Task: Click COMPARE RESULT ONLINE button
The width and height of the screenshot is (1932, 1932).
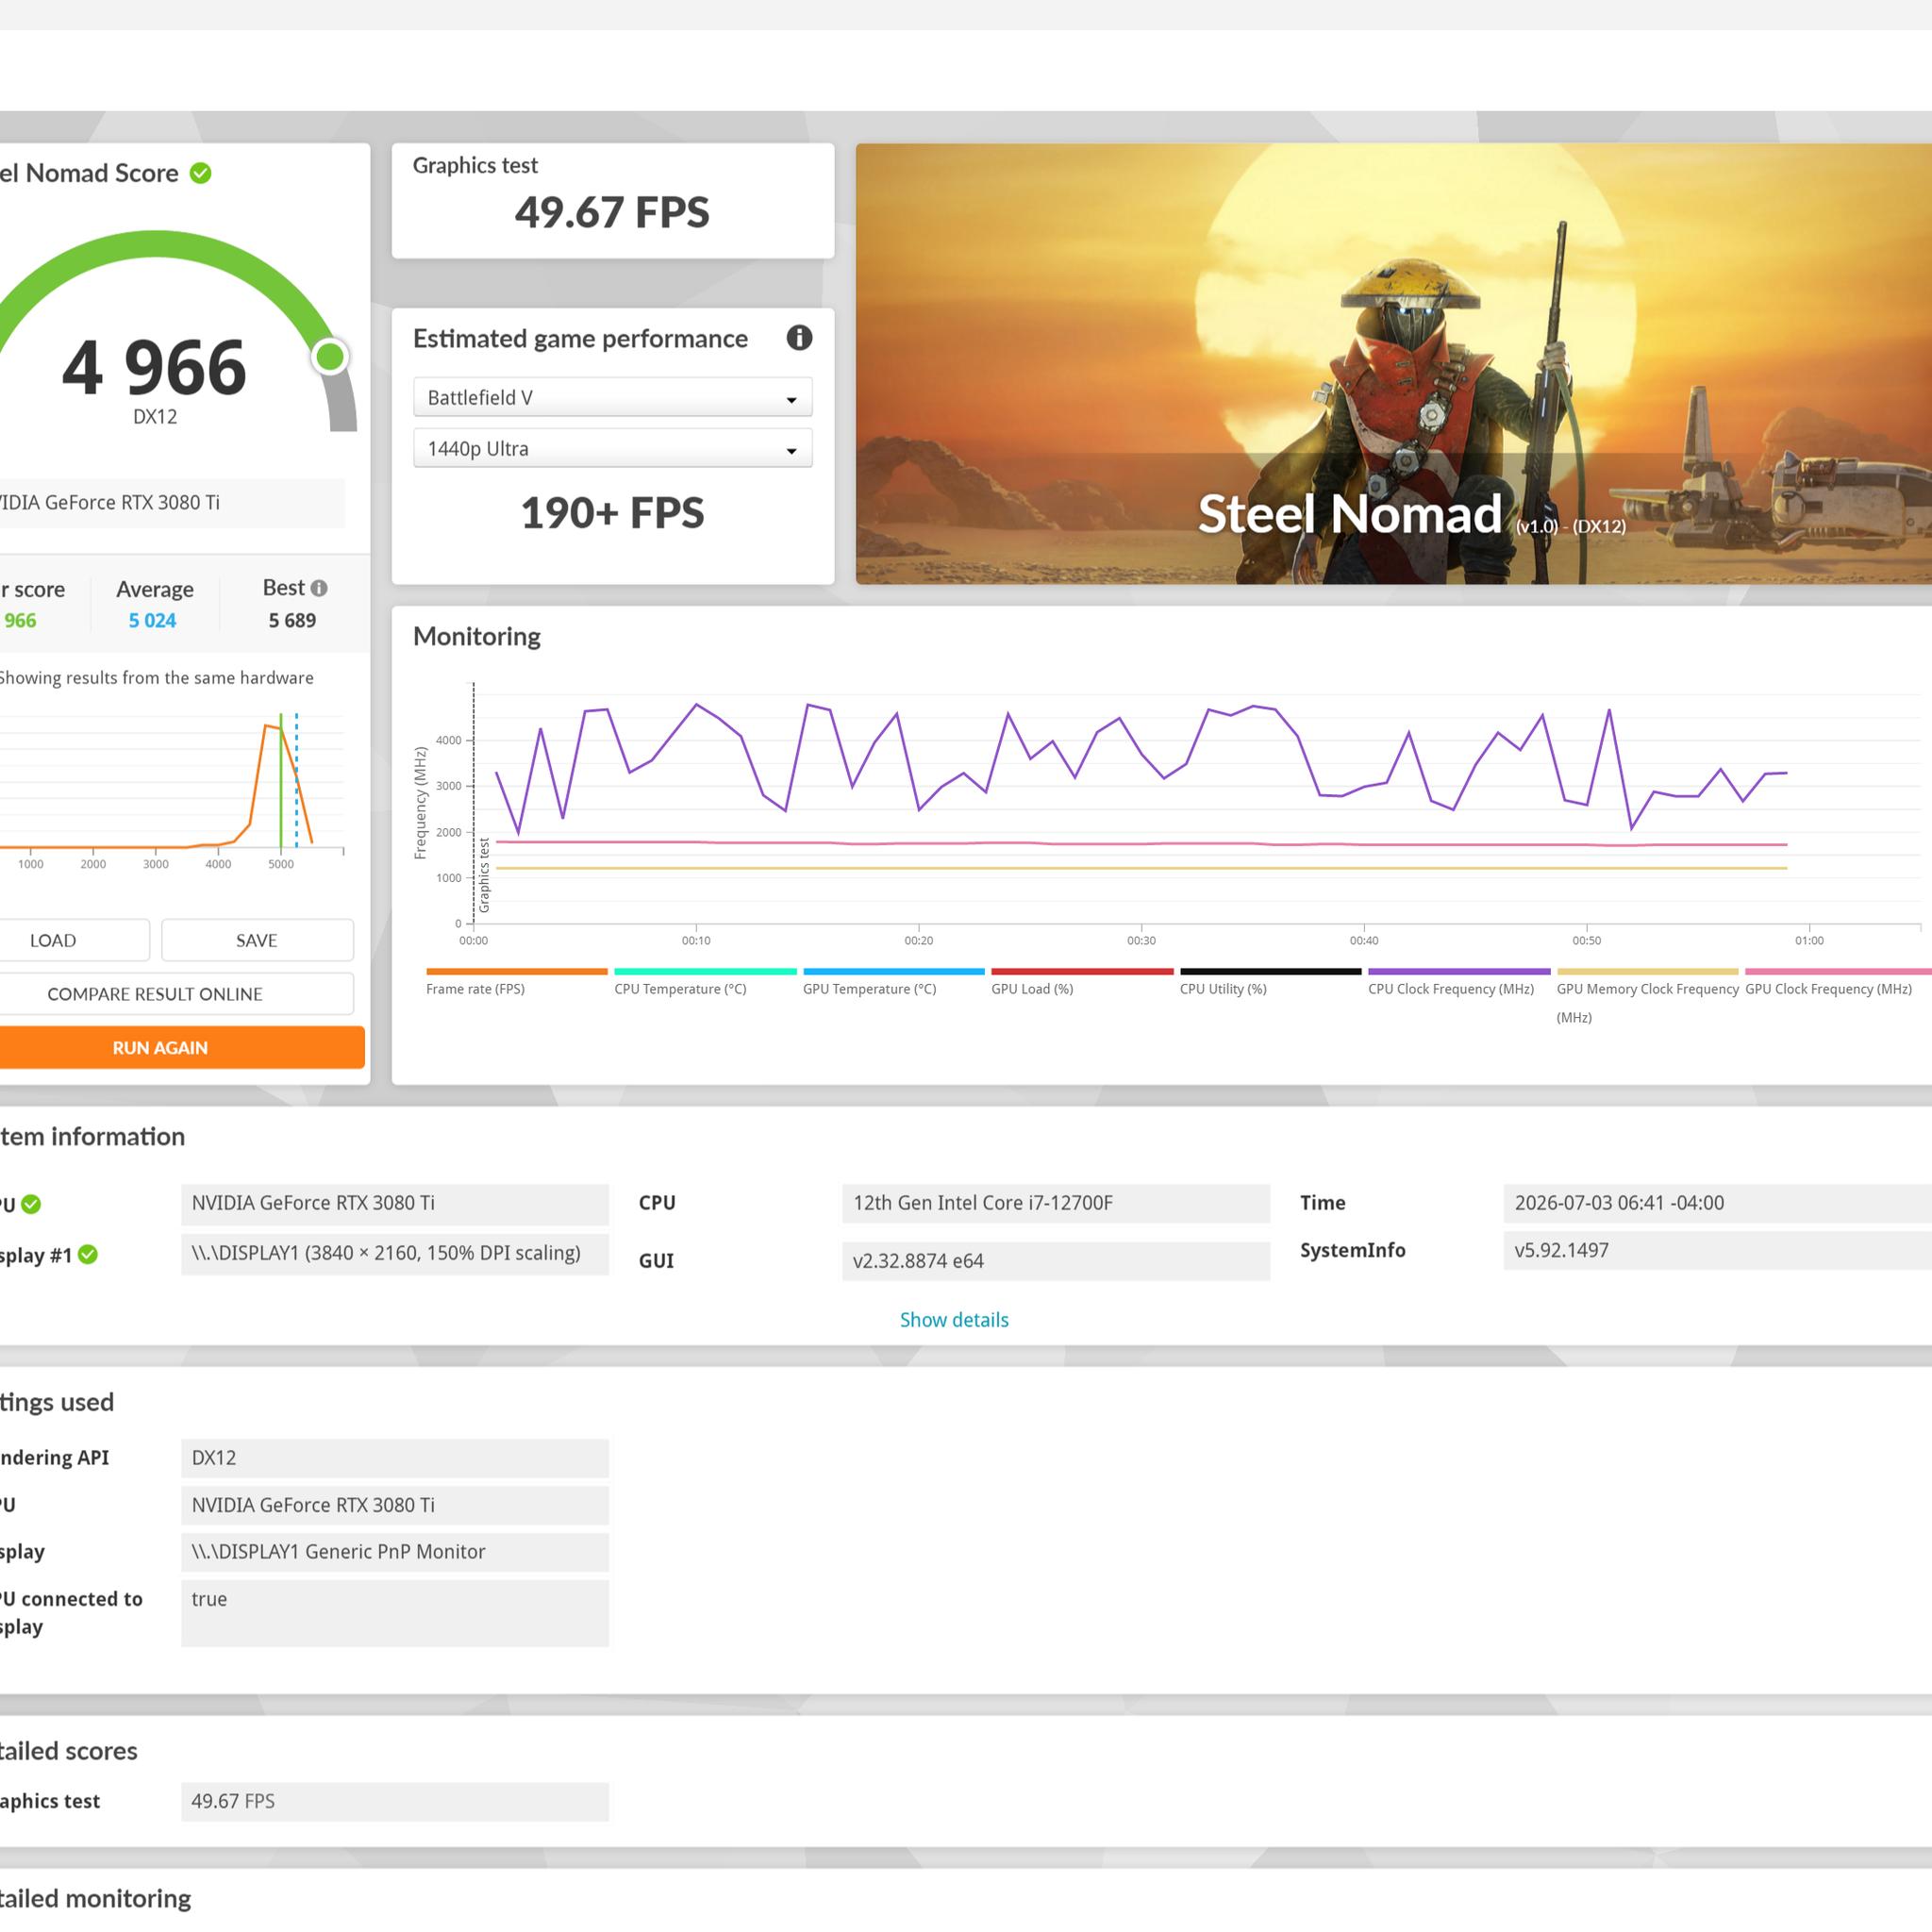Action: 155,994
